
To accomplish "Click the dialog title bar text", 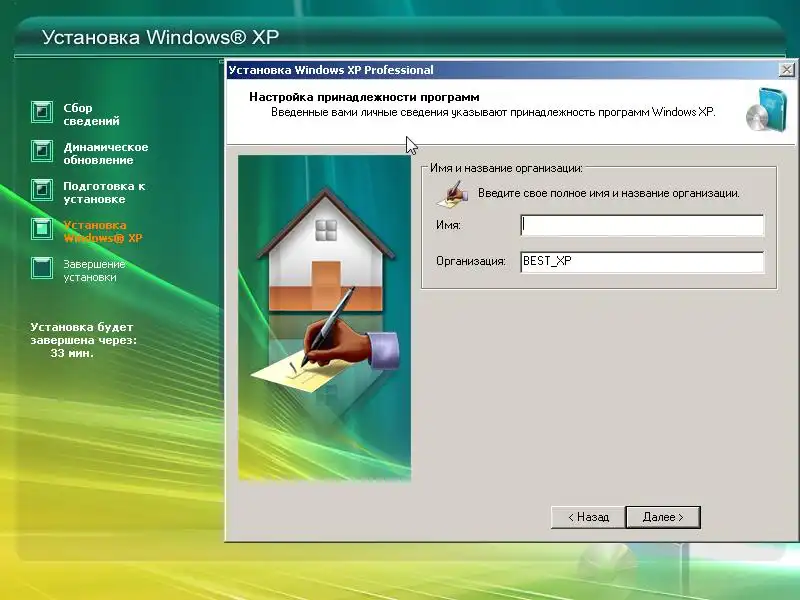I will click(331, 70).
